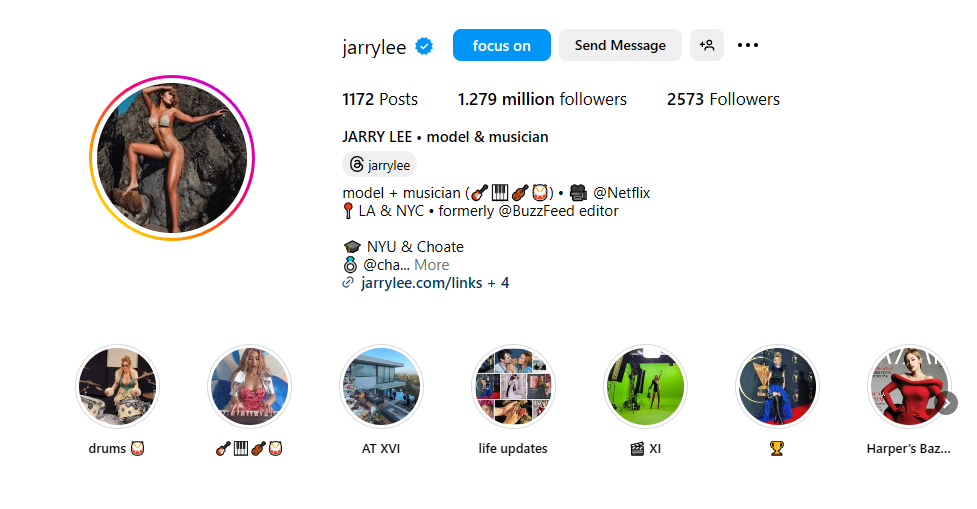This screenshot has height=509, width=977.
Task: Open the 2573 Followers list
Action: click(723, 99)
